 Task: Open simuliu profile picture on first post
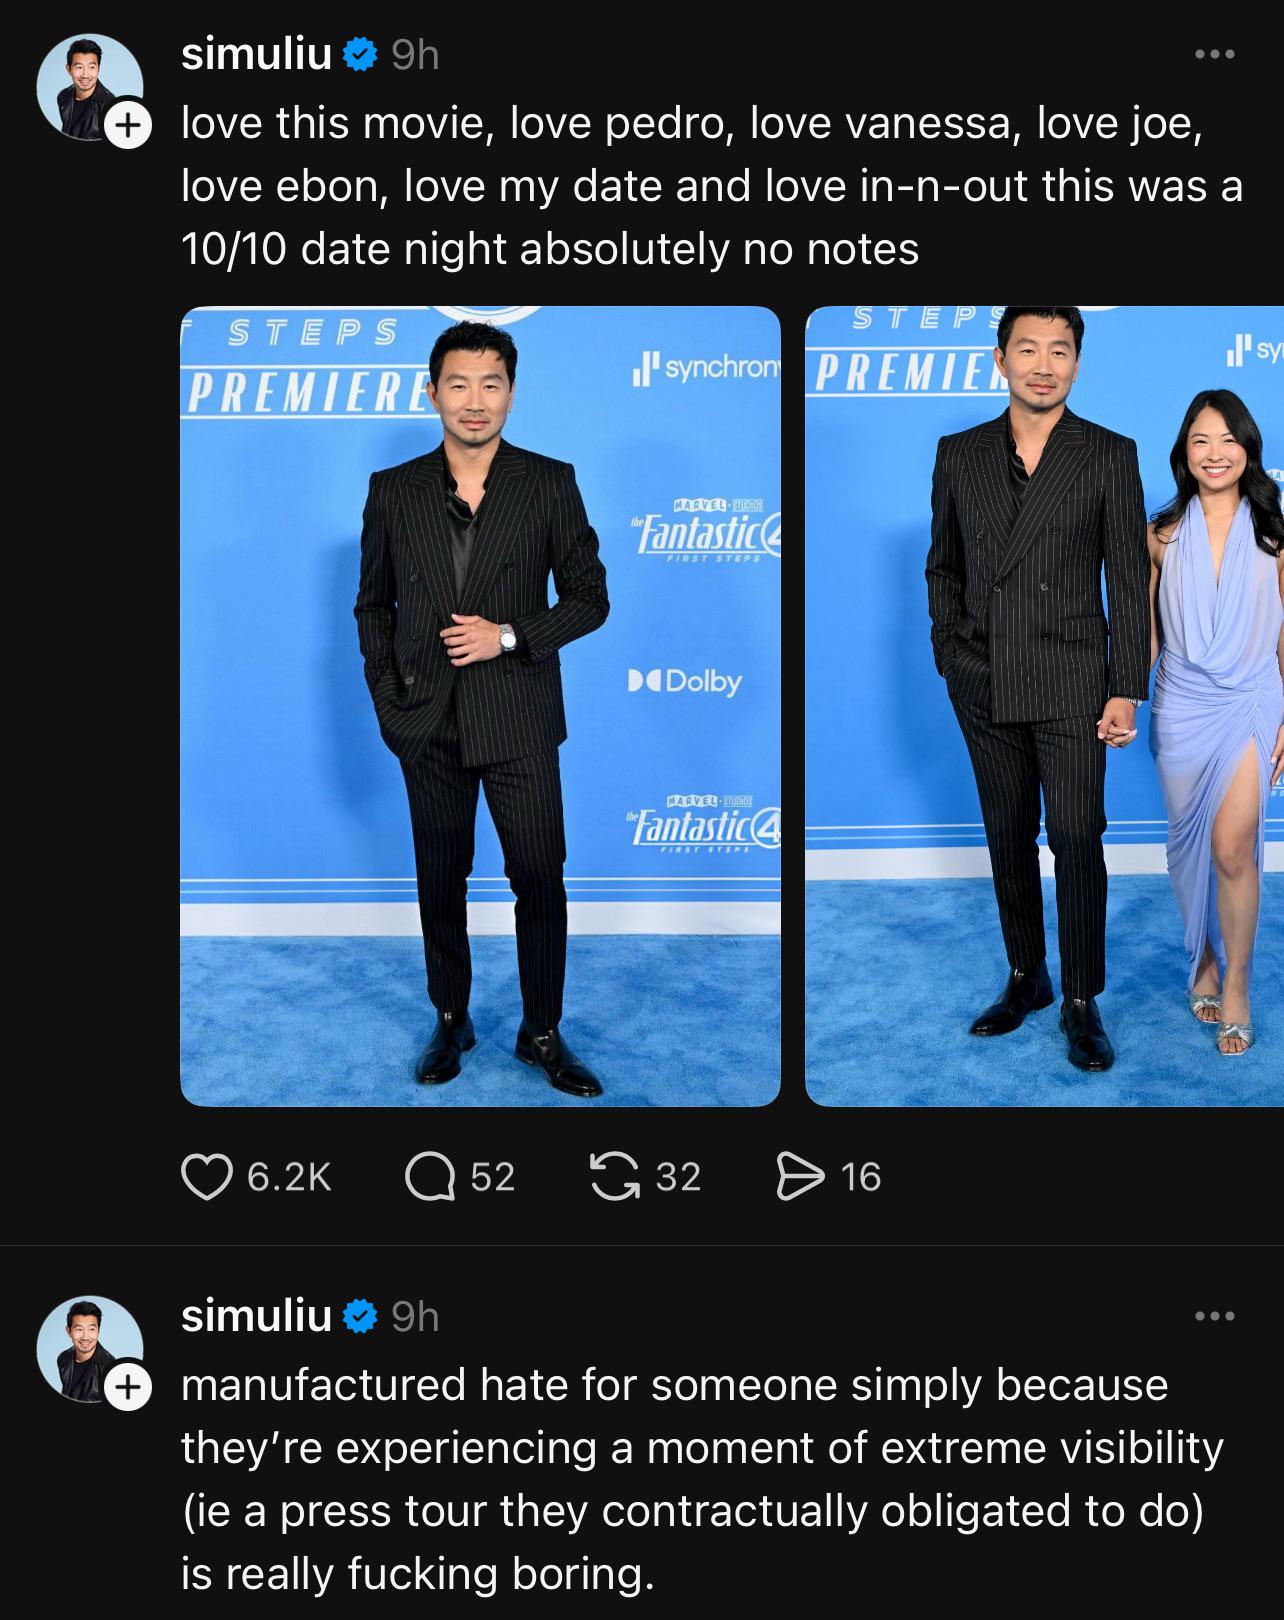pos(88,87)
